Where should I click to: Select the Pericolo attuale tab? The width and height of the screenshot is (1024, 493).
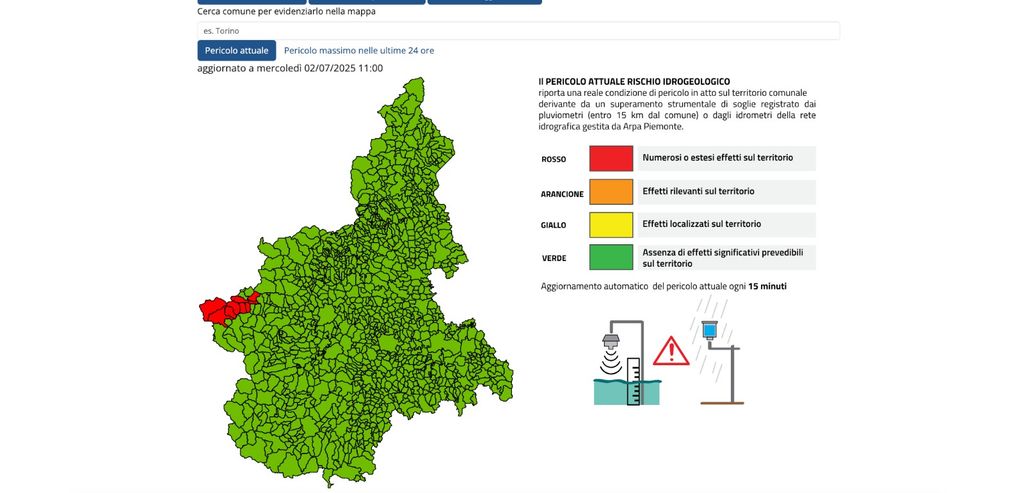tap(236, 50)
